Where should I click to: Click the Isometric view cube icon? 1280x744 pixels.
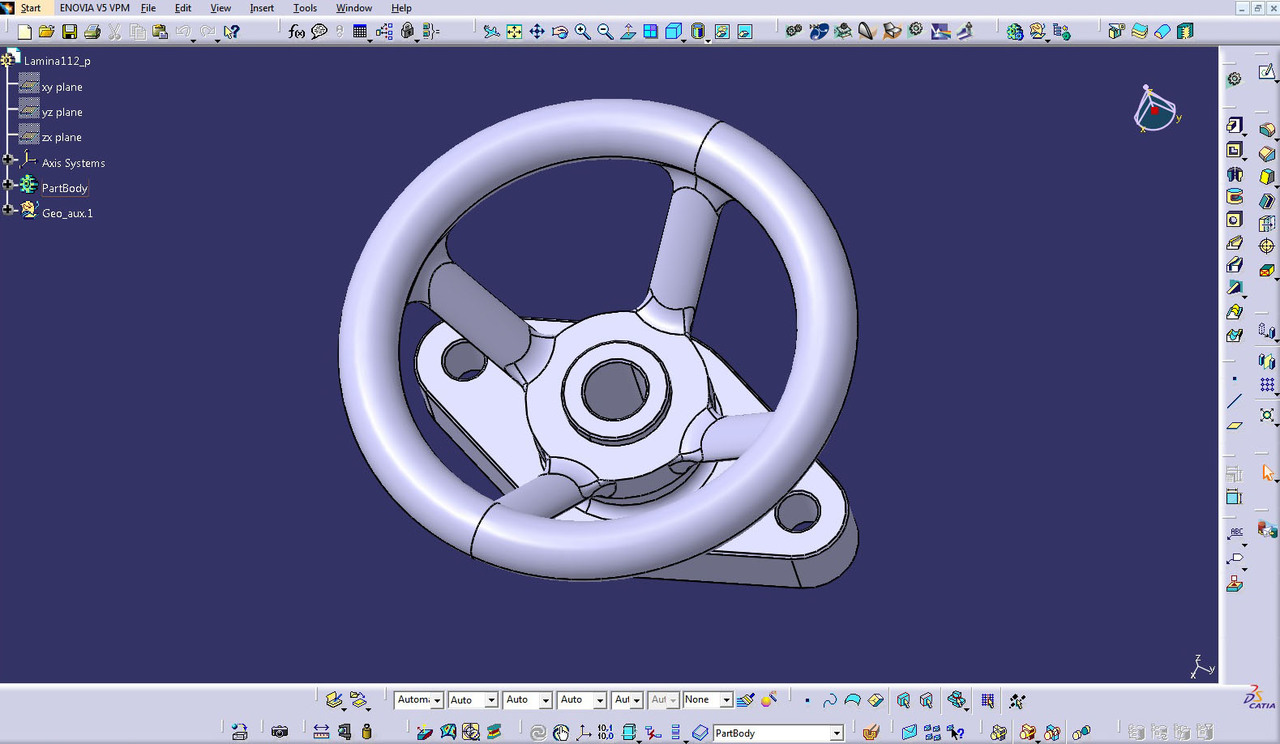(674, 32)
